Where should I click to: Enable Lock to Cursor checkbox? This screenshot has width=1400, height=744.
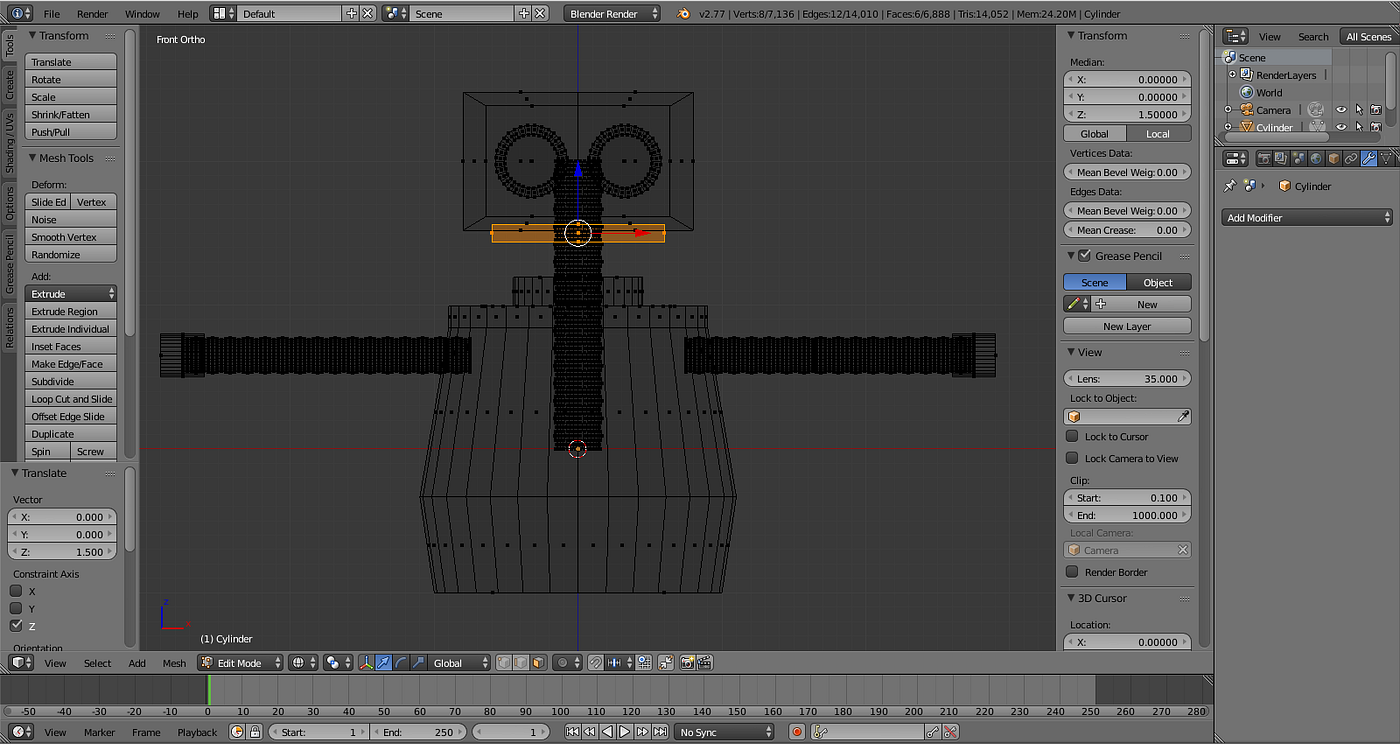[x=1072, y=436]
